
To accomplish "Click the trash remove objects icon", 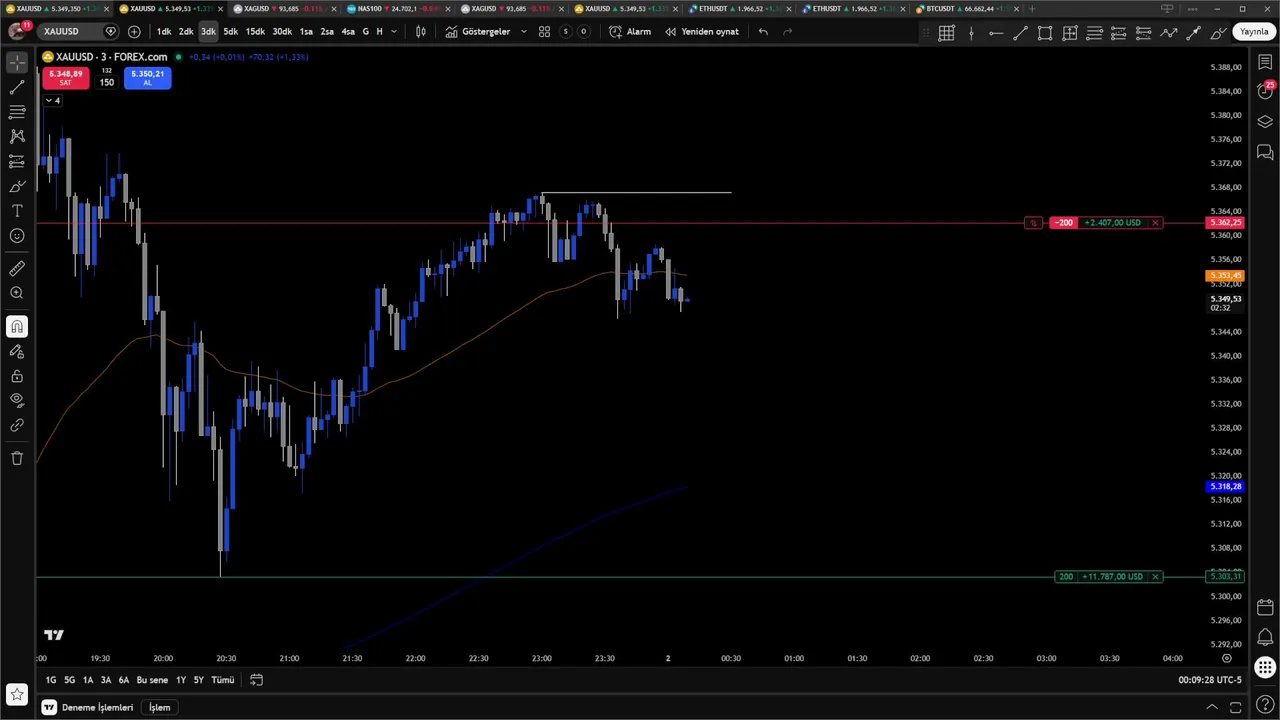I will click(17, 458).
